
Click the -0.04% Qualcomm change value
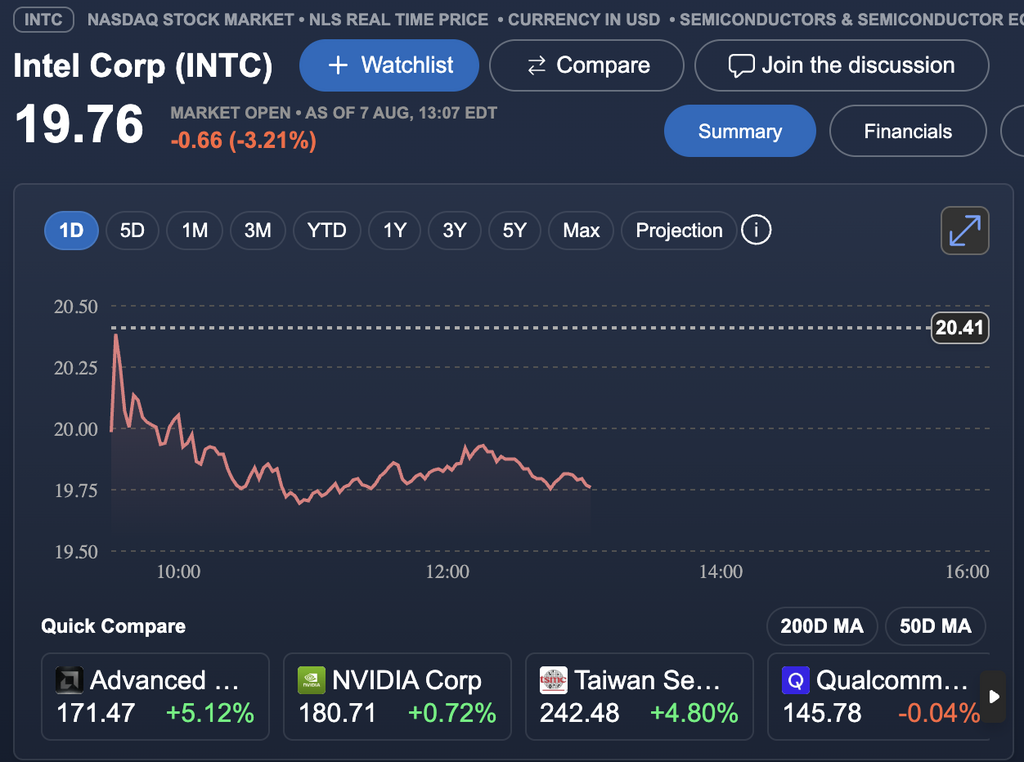click(x=939, y=713)
